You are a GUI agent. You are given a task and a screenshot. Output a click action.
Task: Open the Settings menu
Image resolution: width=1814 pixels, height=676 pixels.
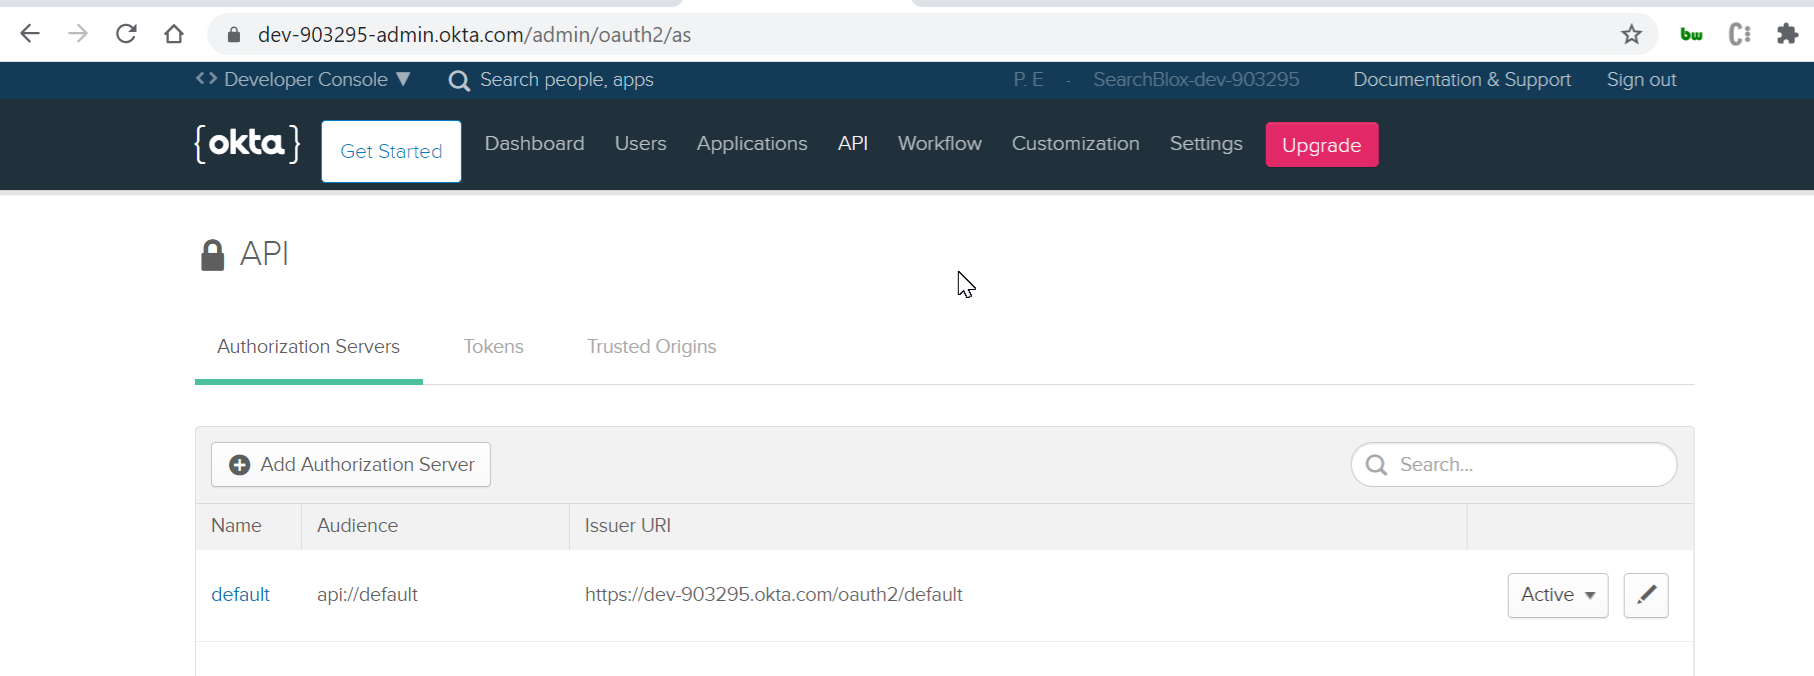point(1206,144)
